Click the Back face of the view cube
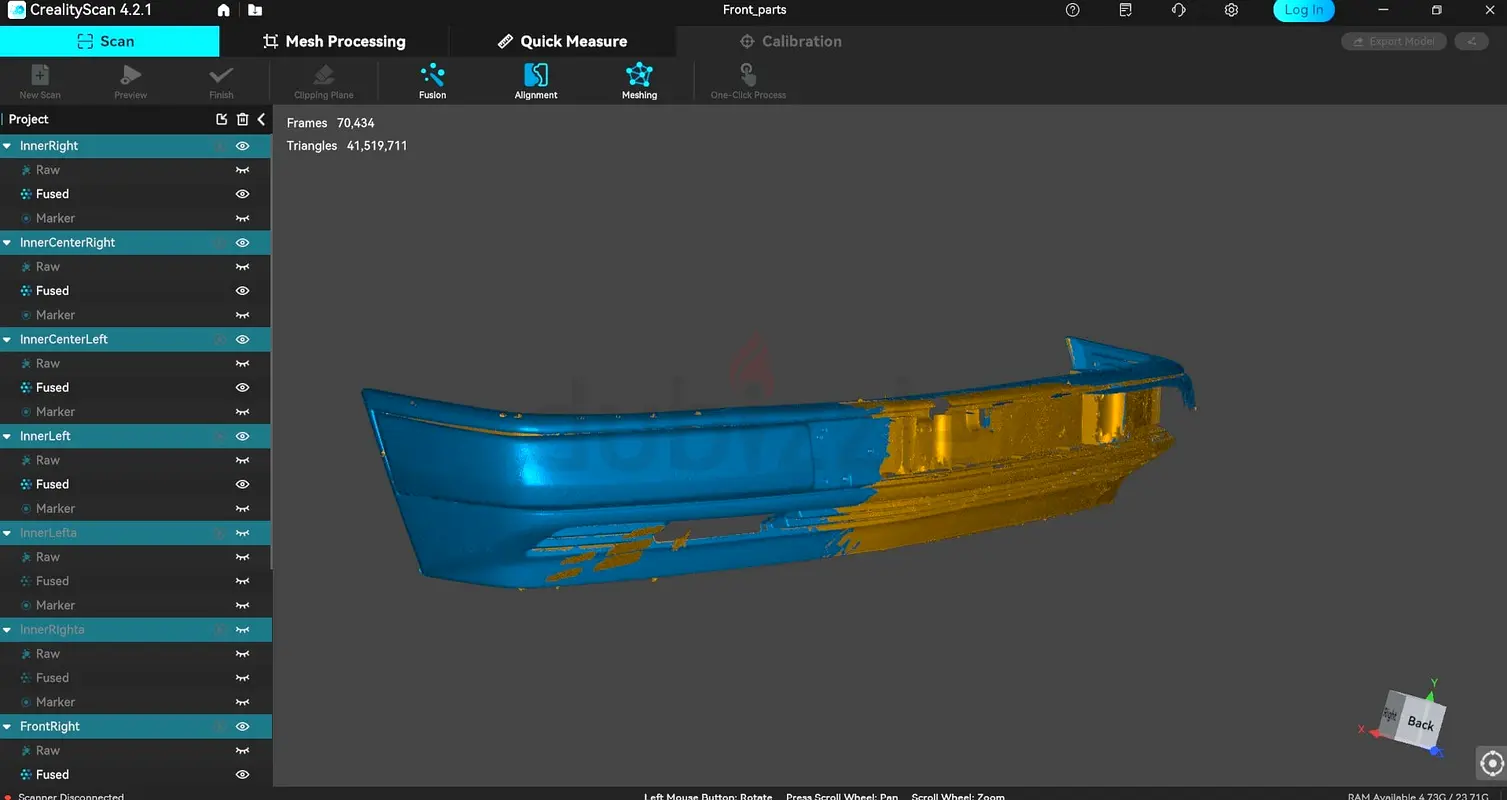Screen dimensions: 1507x800 1419,723
